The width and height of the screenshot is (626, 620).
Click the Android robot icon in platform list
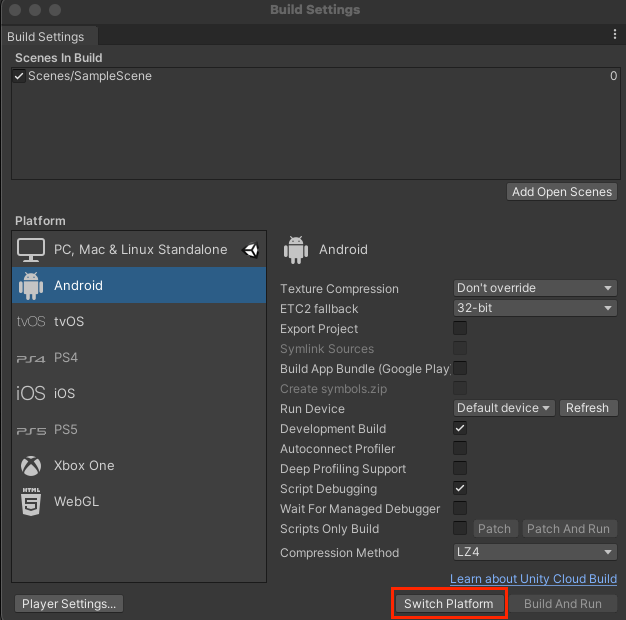pyautogui.click(x=31, y=285)
